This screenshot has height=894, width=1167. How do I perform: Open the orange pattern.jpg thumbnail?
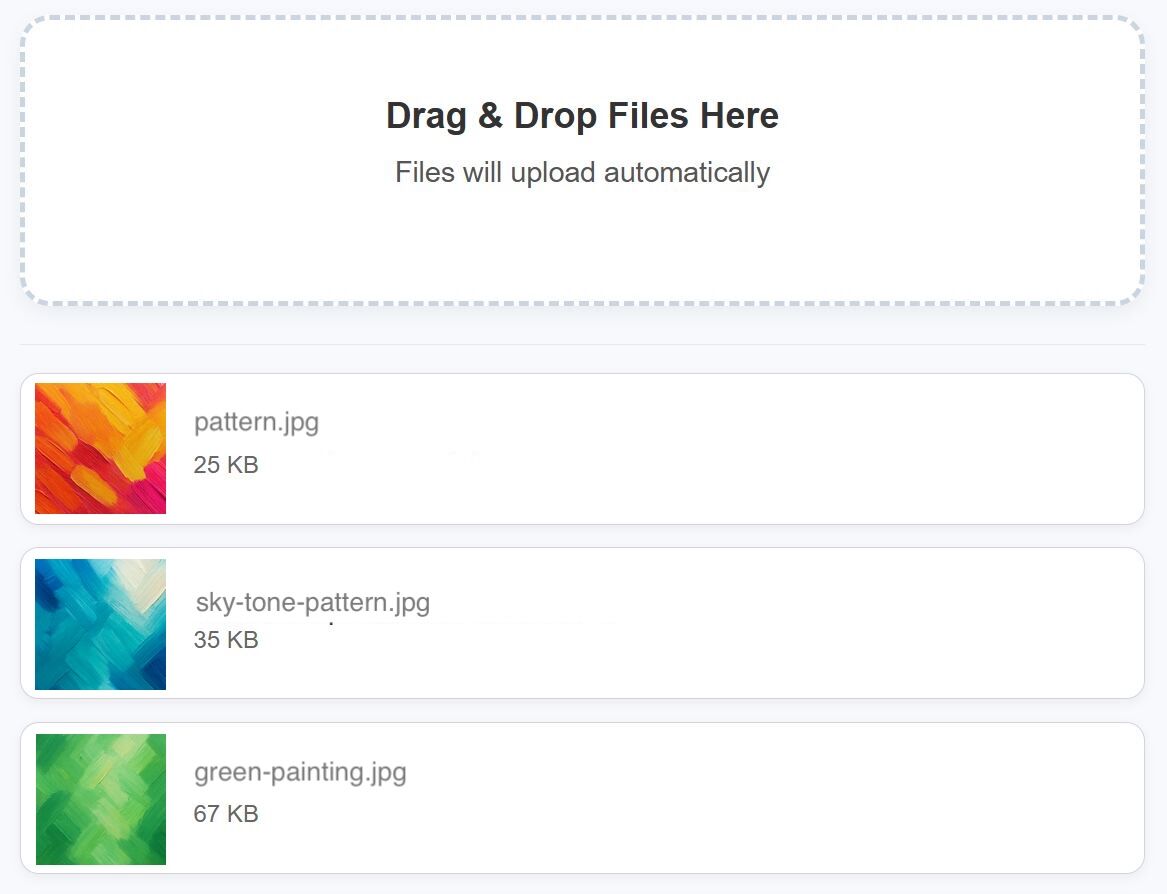coord(100,448)
